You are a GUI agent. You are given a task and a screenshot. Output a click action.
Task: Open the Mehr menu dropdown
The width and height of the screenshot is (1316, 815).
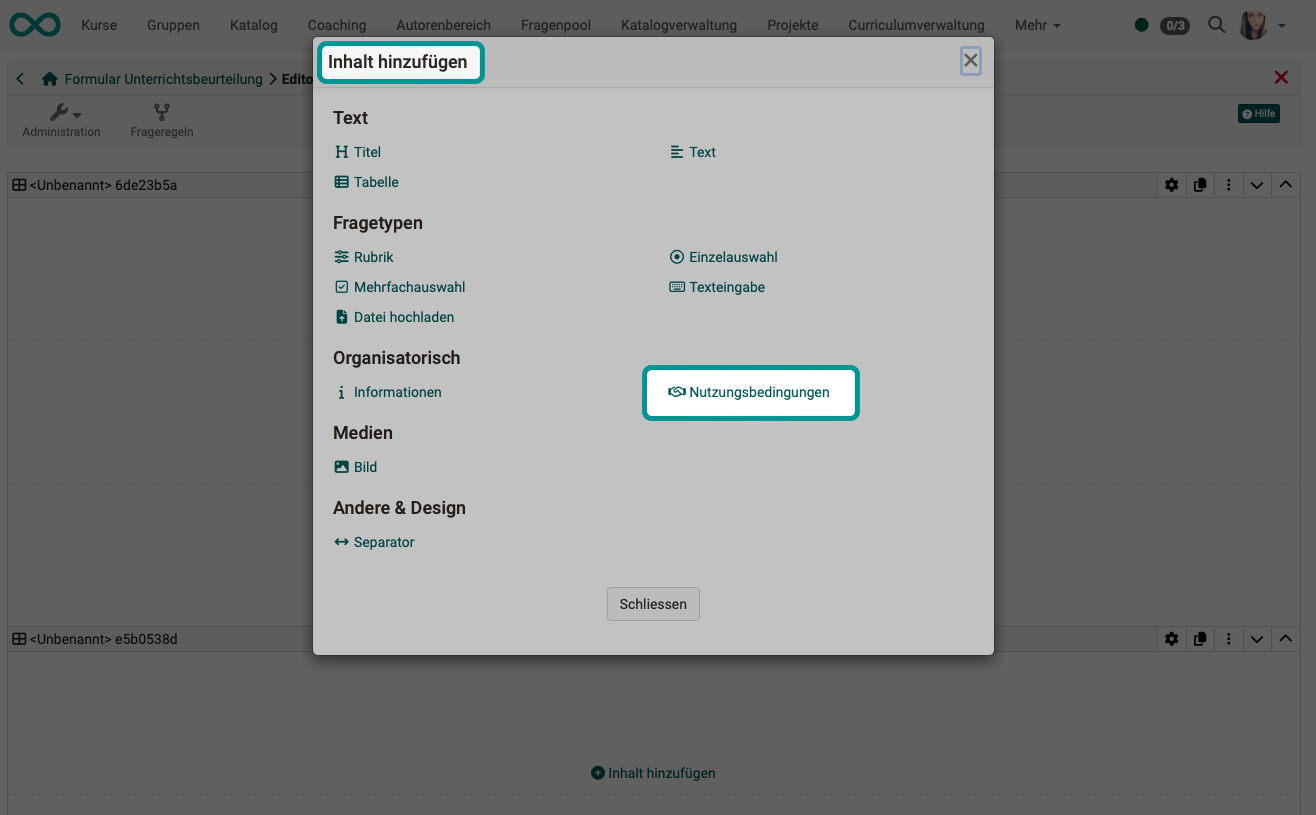pos(1037,25)
